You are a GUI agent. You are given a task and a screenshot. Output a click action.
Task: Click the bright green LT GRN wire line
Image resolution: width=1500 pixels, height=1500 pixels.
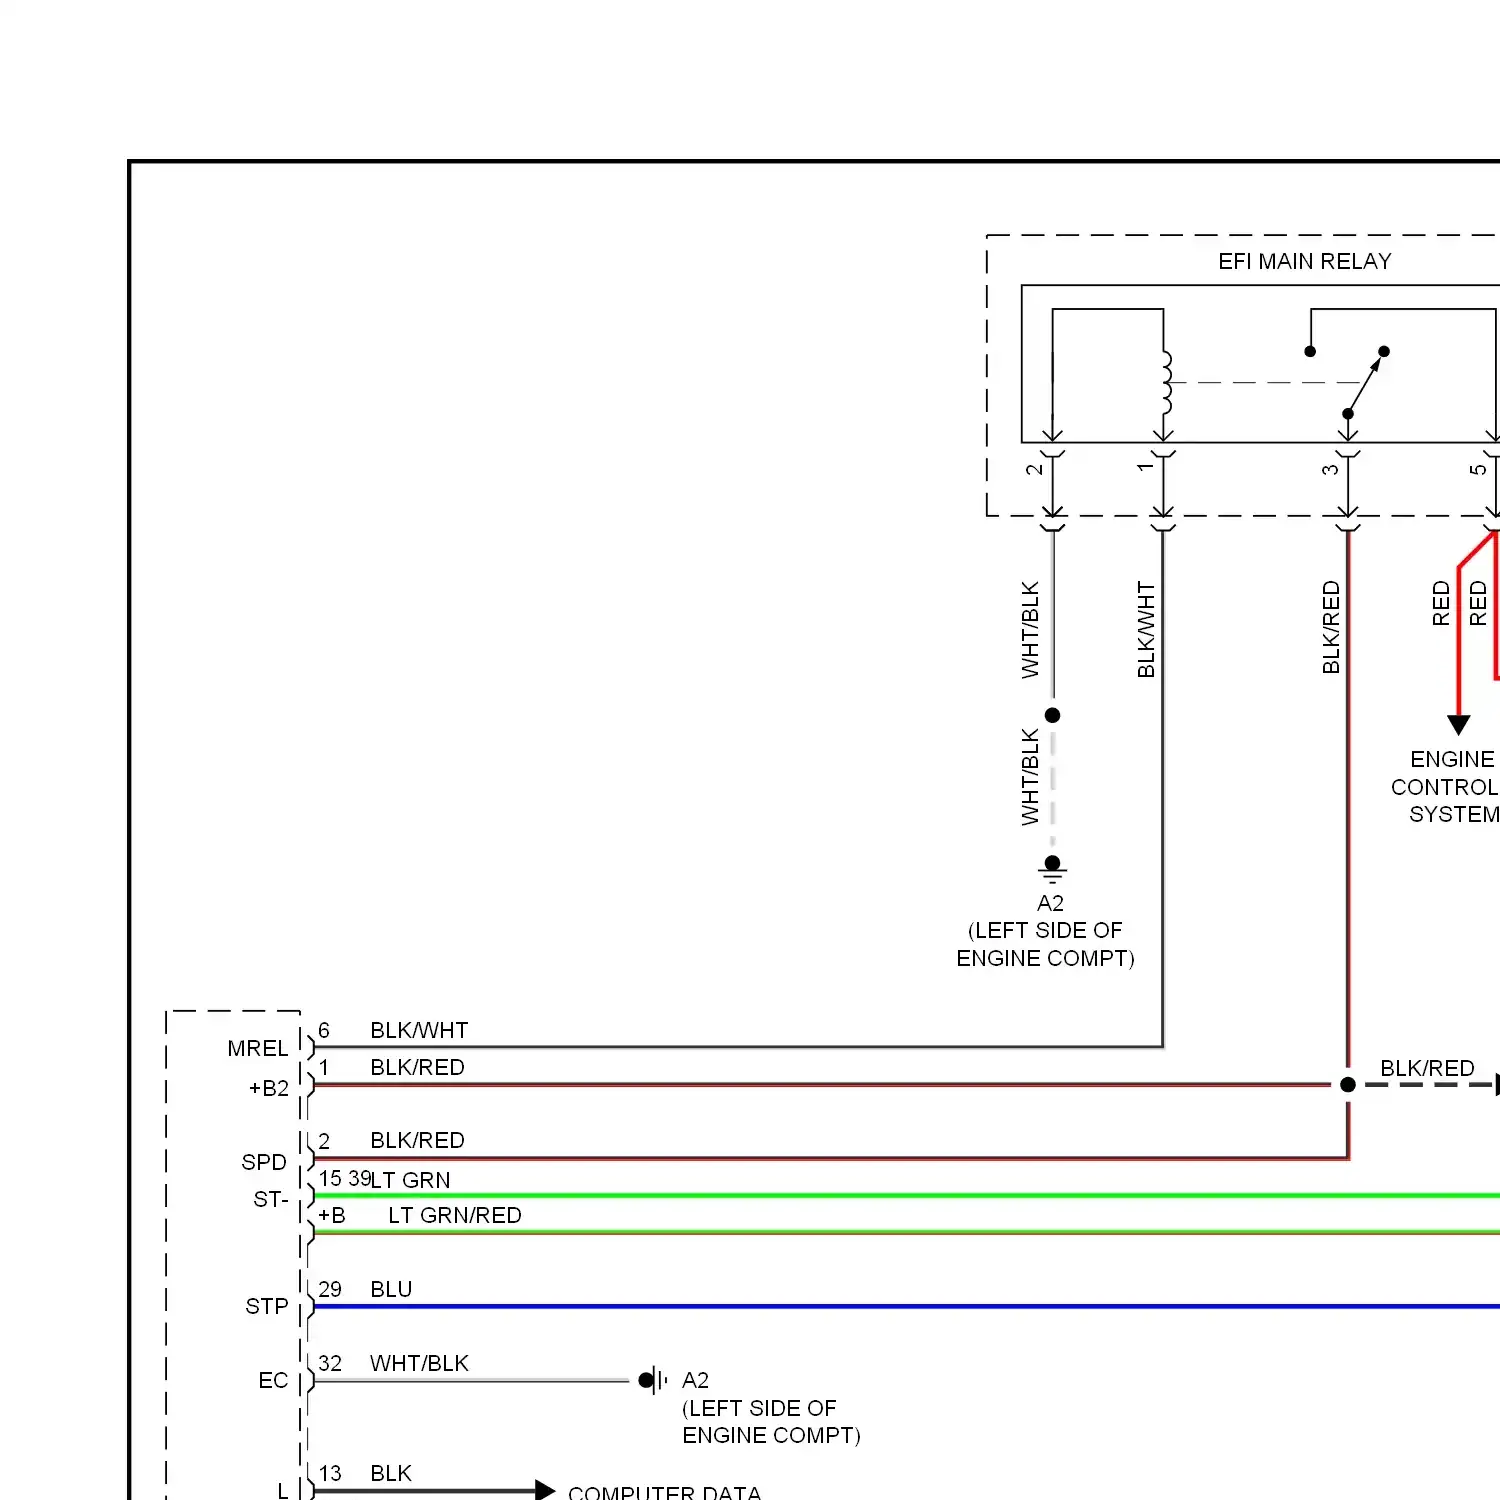click(x=906, y=1196)
